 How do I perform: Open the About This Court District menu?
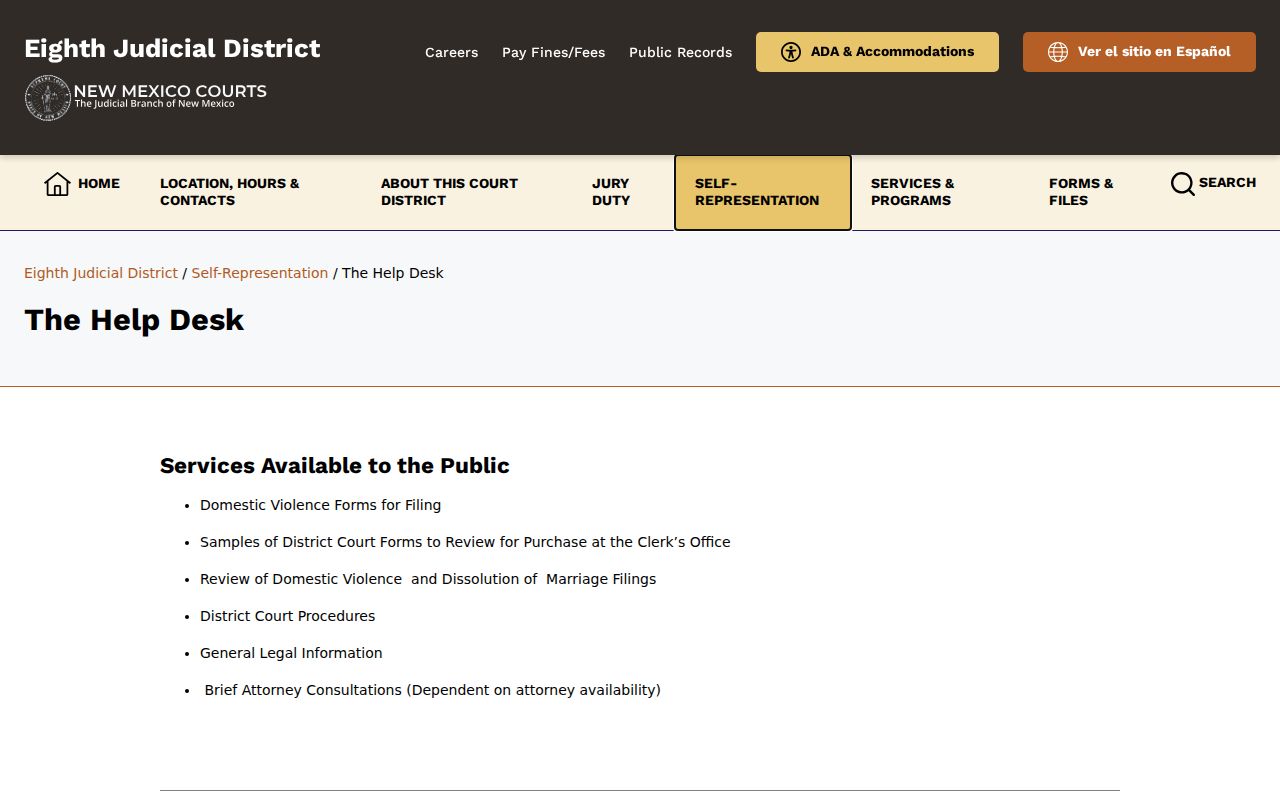coord(449,192)
